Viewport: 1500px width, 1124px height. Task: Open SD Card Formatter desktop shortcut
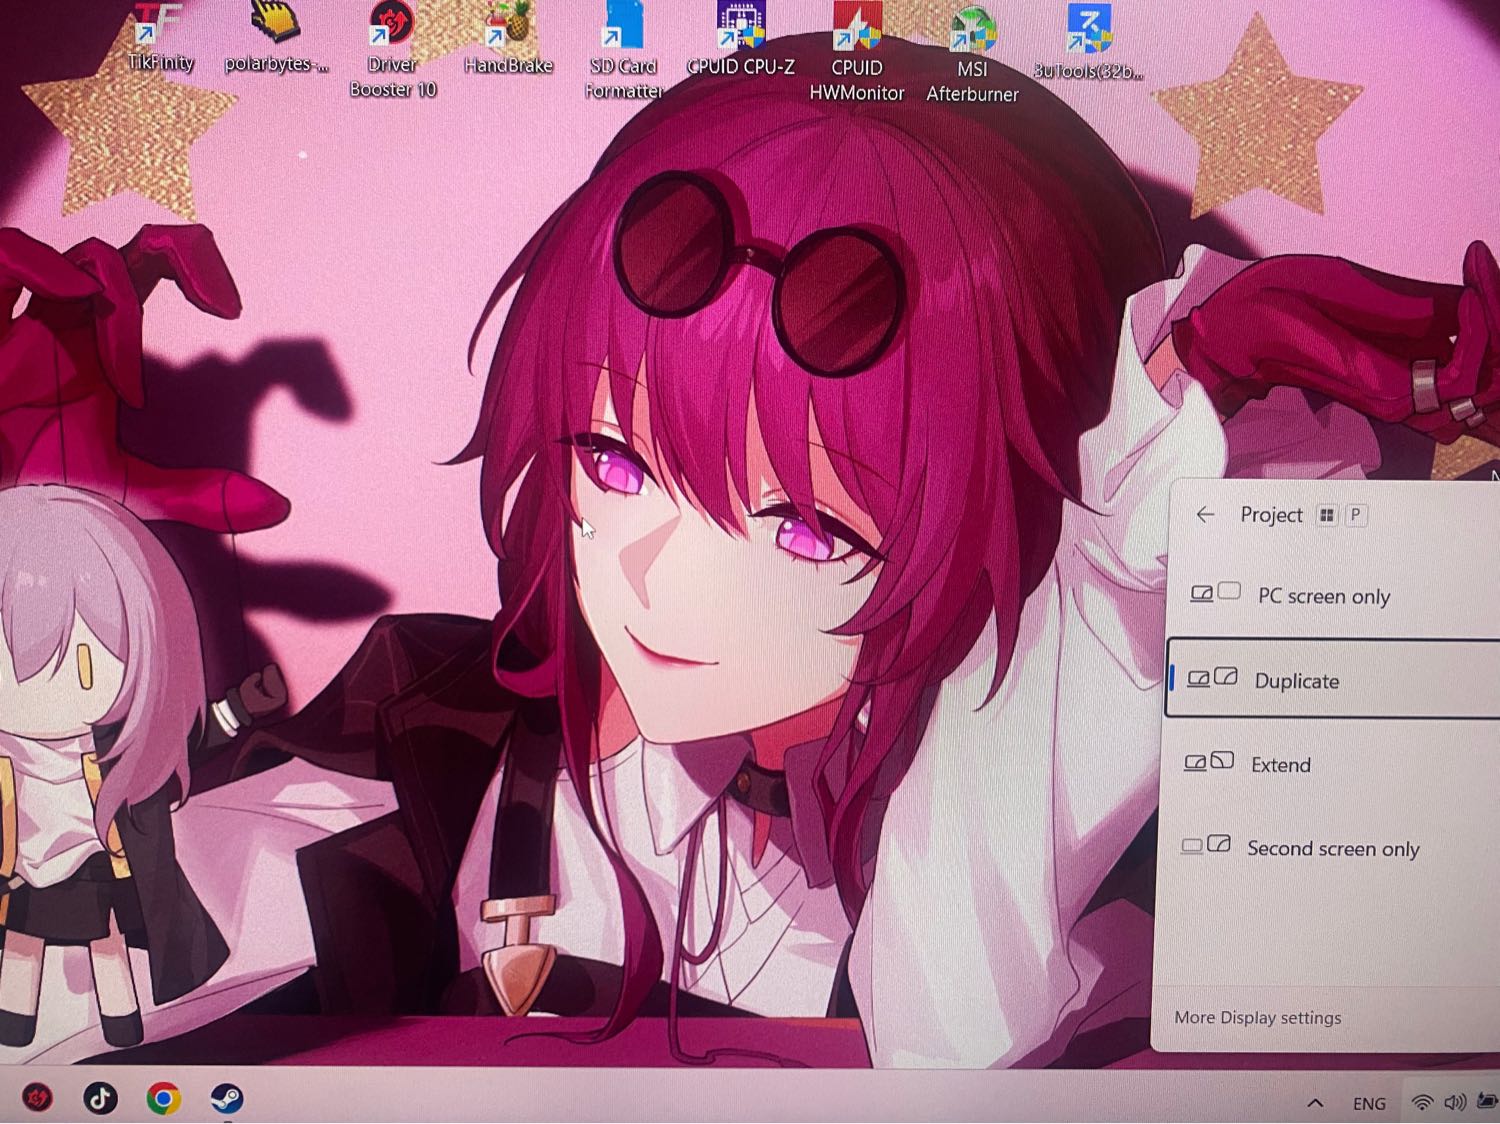point(623,52)
